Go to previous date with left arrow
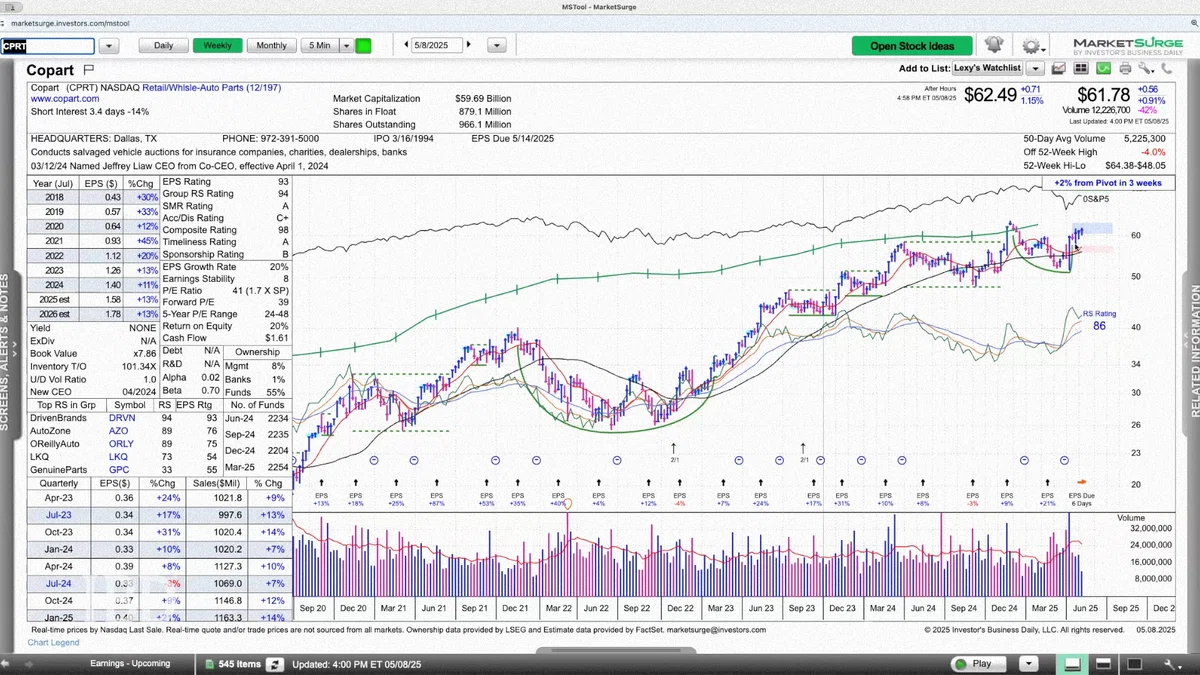The width and height of the screenshot is (1200, 675). 407,45
